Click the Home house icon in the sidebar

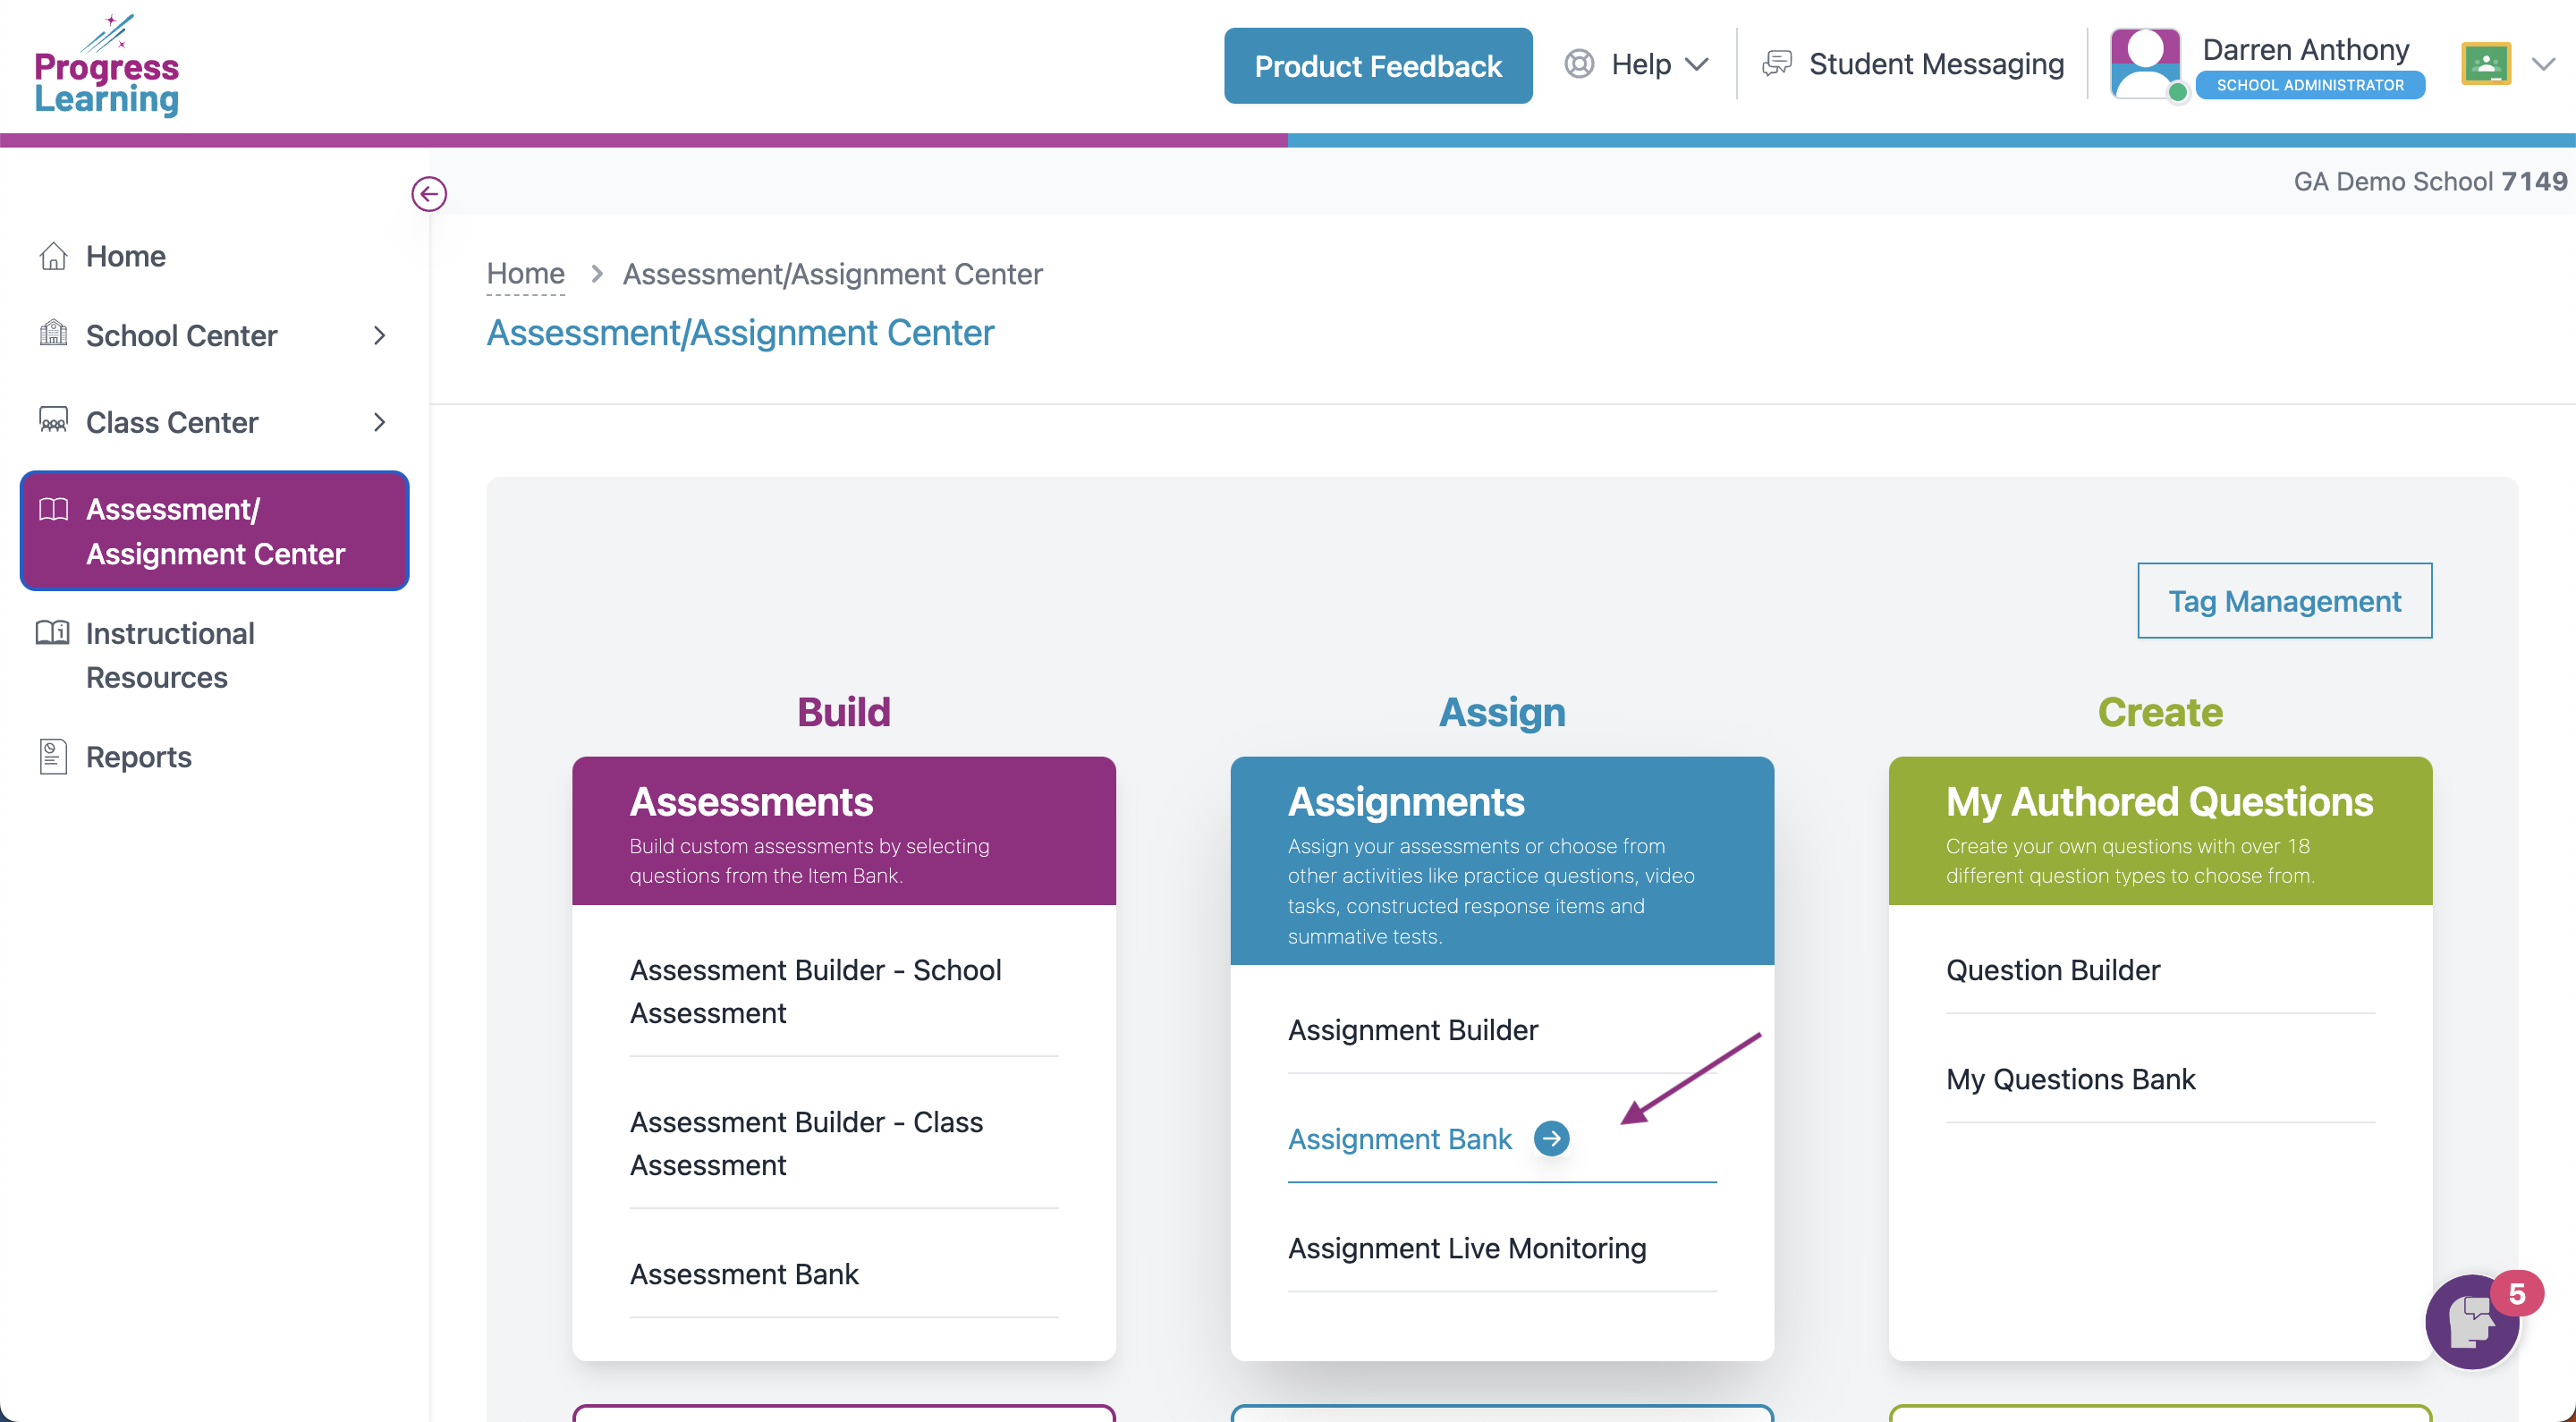[53, 256]
